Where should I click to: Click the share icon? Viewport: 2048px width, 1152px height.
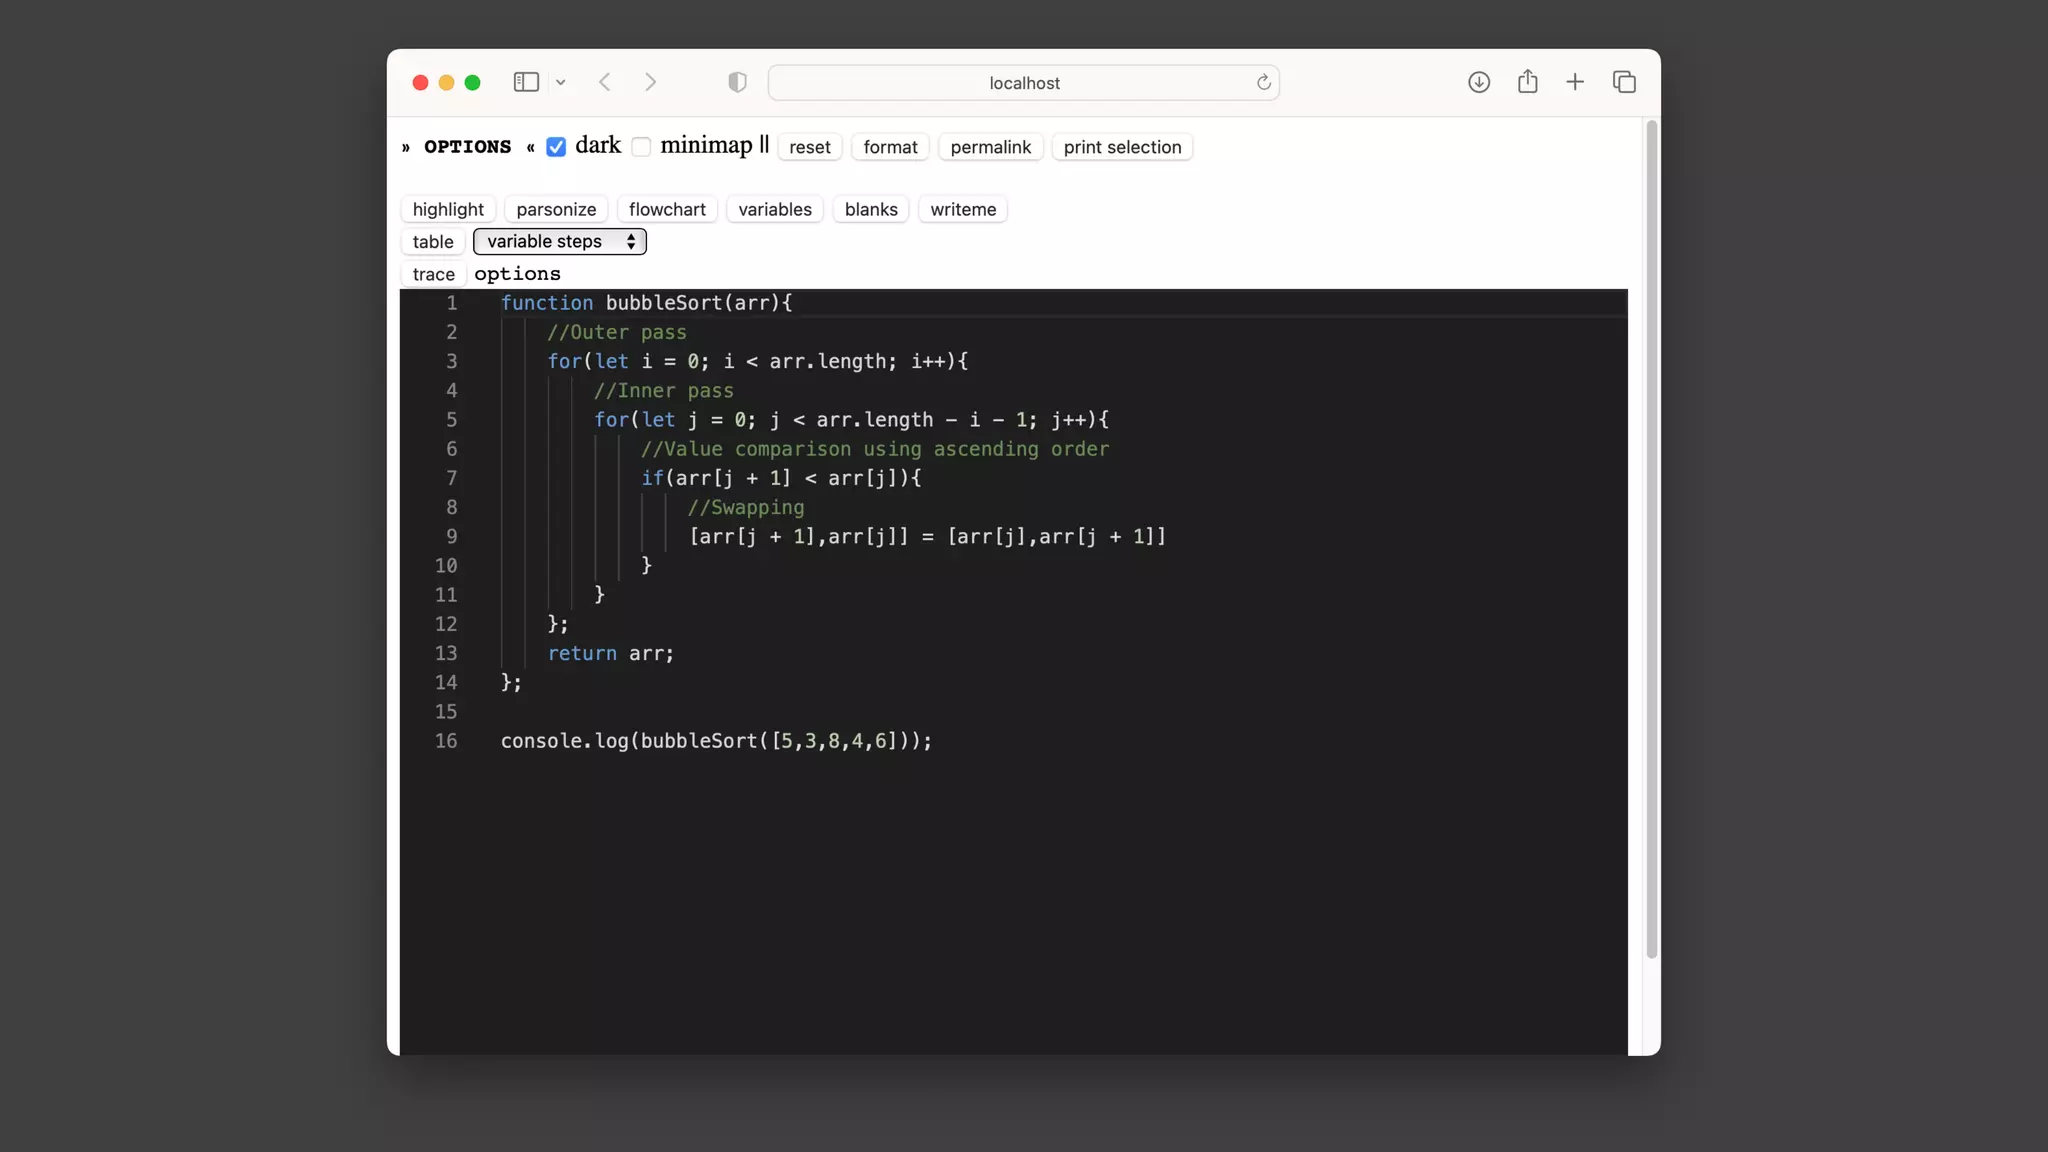click(1527, 82)
